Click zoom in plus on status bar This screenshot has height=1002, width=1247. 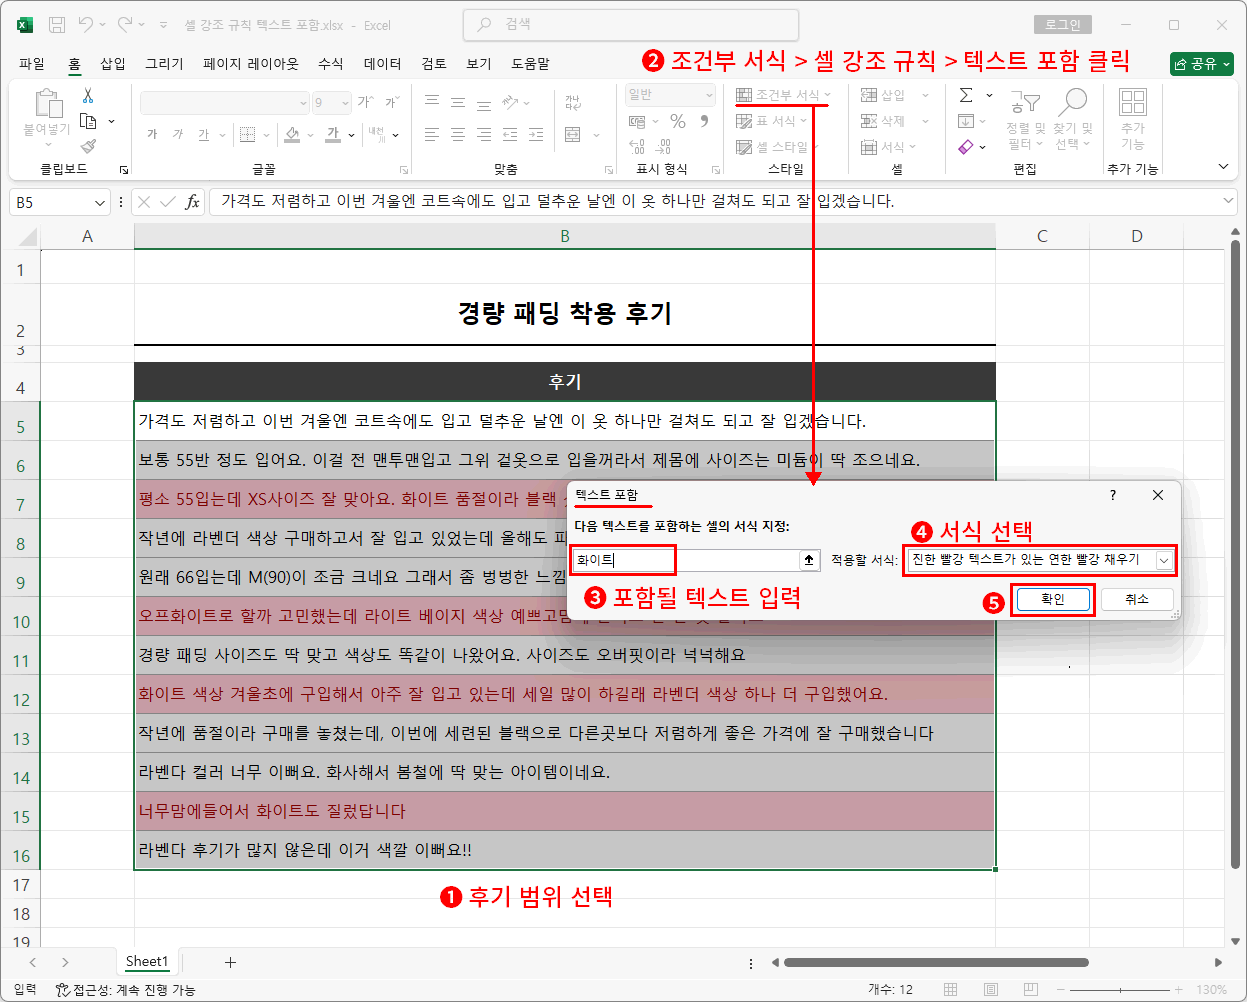point(1179,989)
